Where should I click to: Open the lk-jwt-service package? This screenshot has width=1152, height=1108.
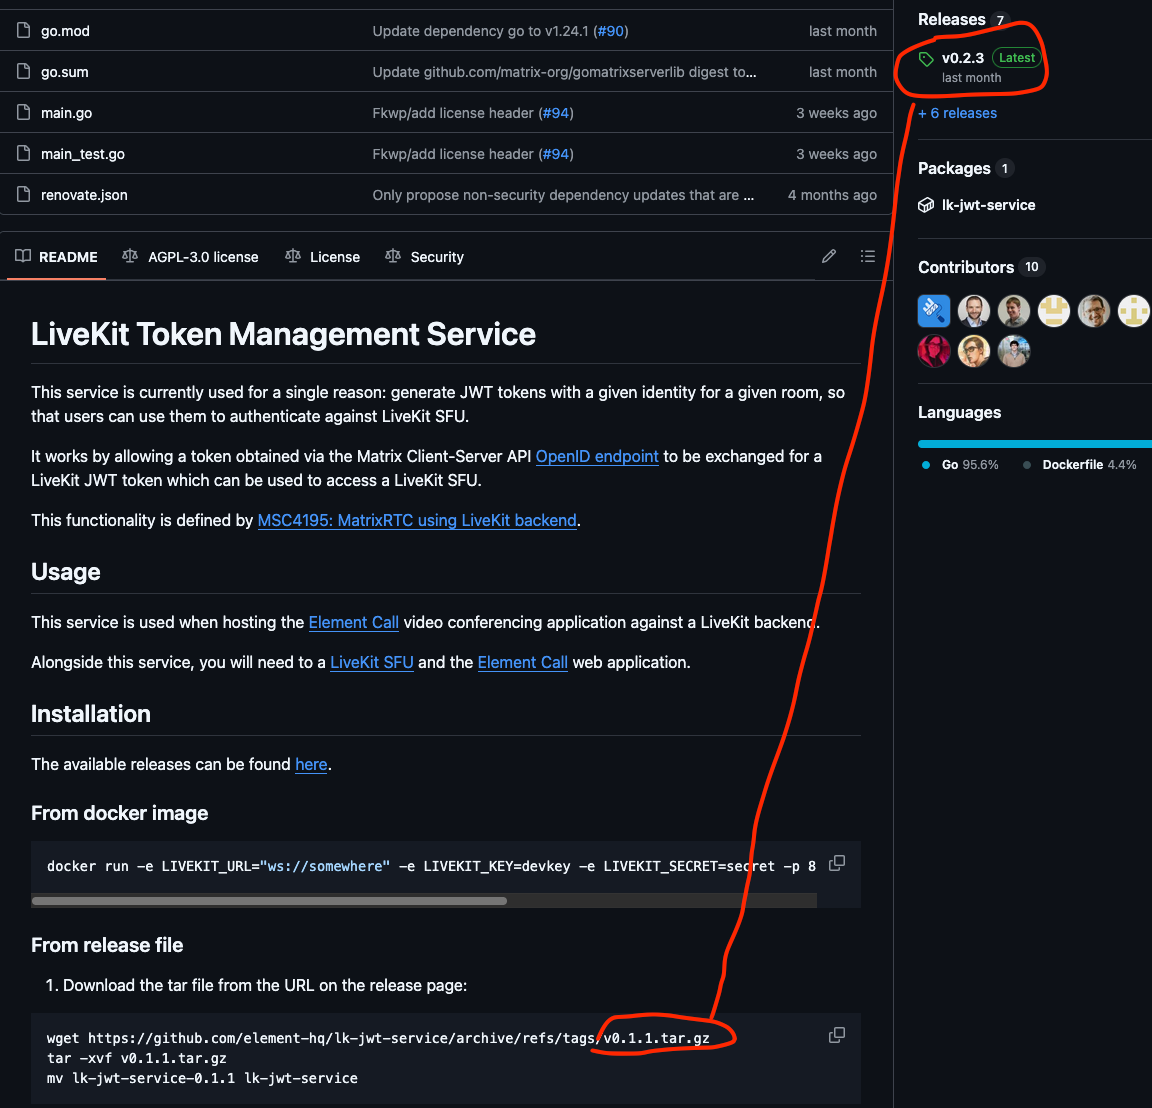pyautogui.click(x=988, y=205)
